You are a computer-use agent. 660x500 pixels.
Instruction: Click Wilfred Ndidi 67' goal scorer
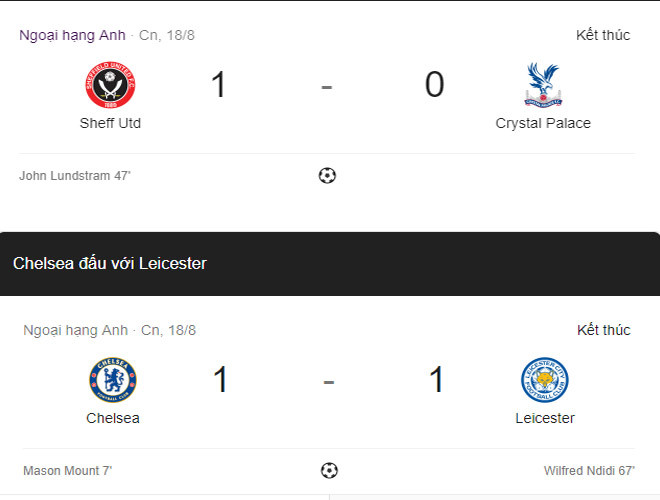coord(587,470)
